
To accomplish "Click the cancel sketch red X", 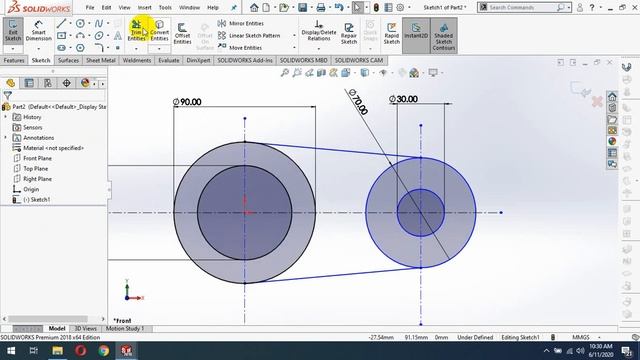I will coord(597,101).
